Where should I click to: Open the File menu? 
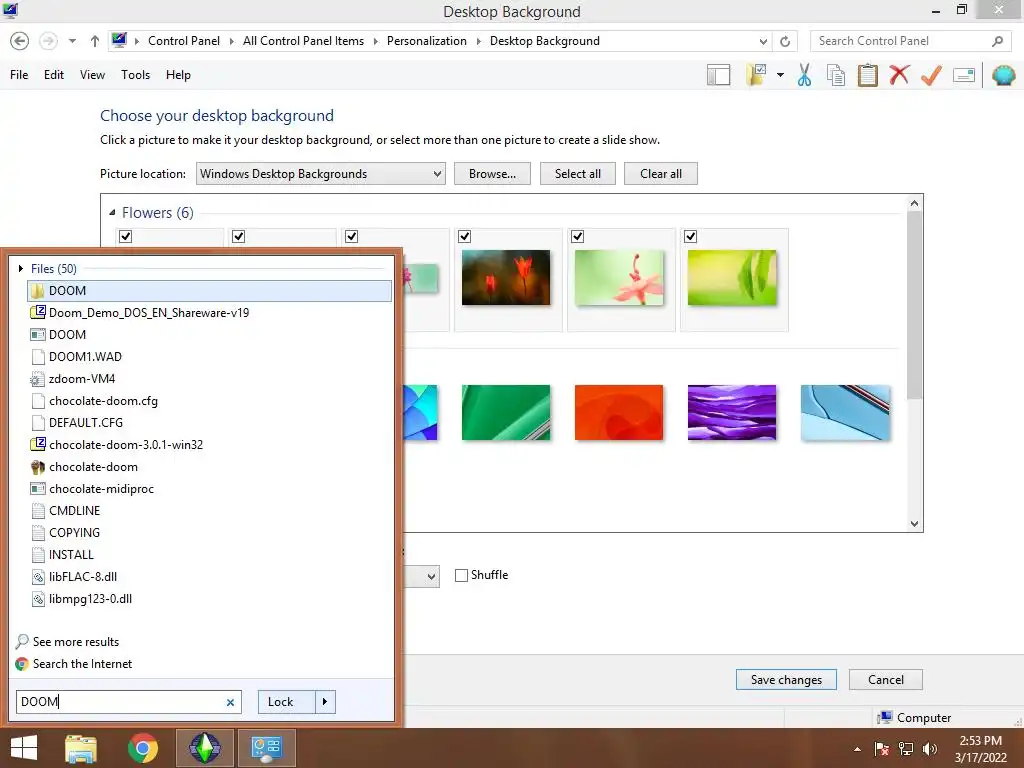click(19, 75)
